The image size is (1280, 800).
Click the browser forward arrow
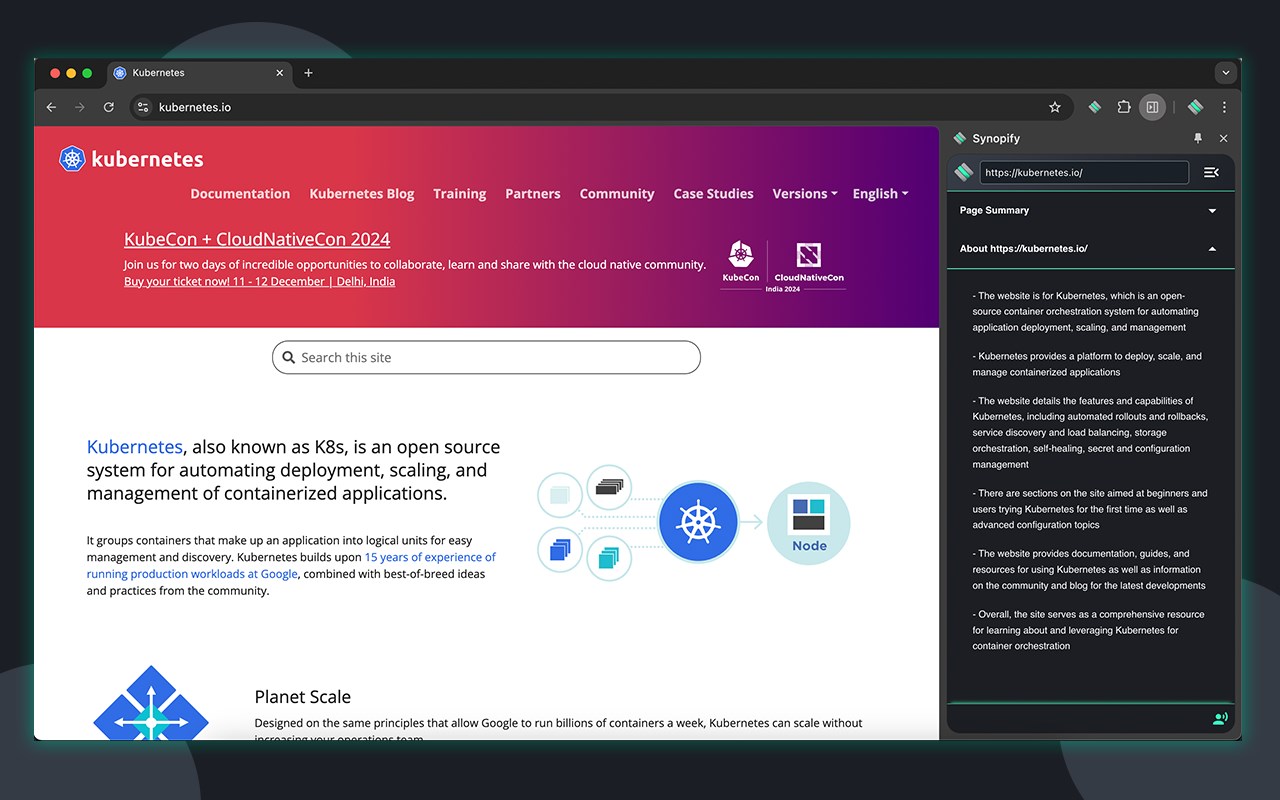tap(80, 107)
